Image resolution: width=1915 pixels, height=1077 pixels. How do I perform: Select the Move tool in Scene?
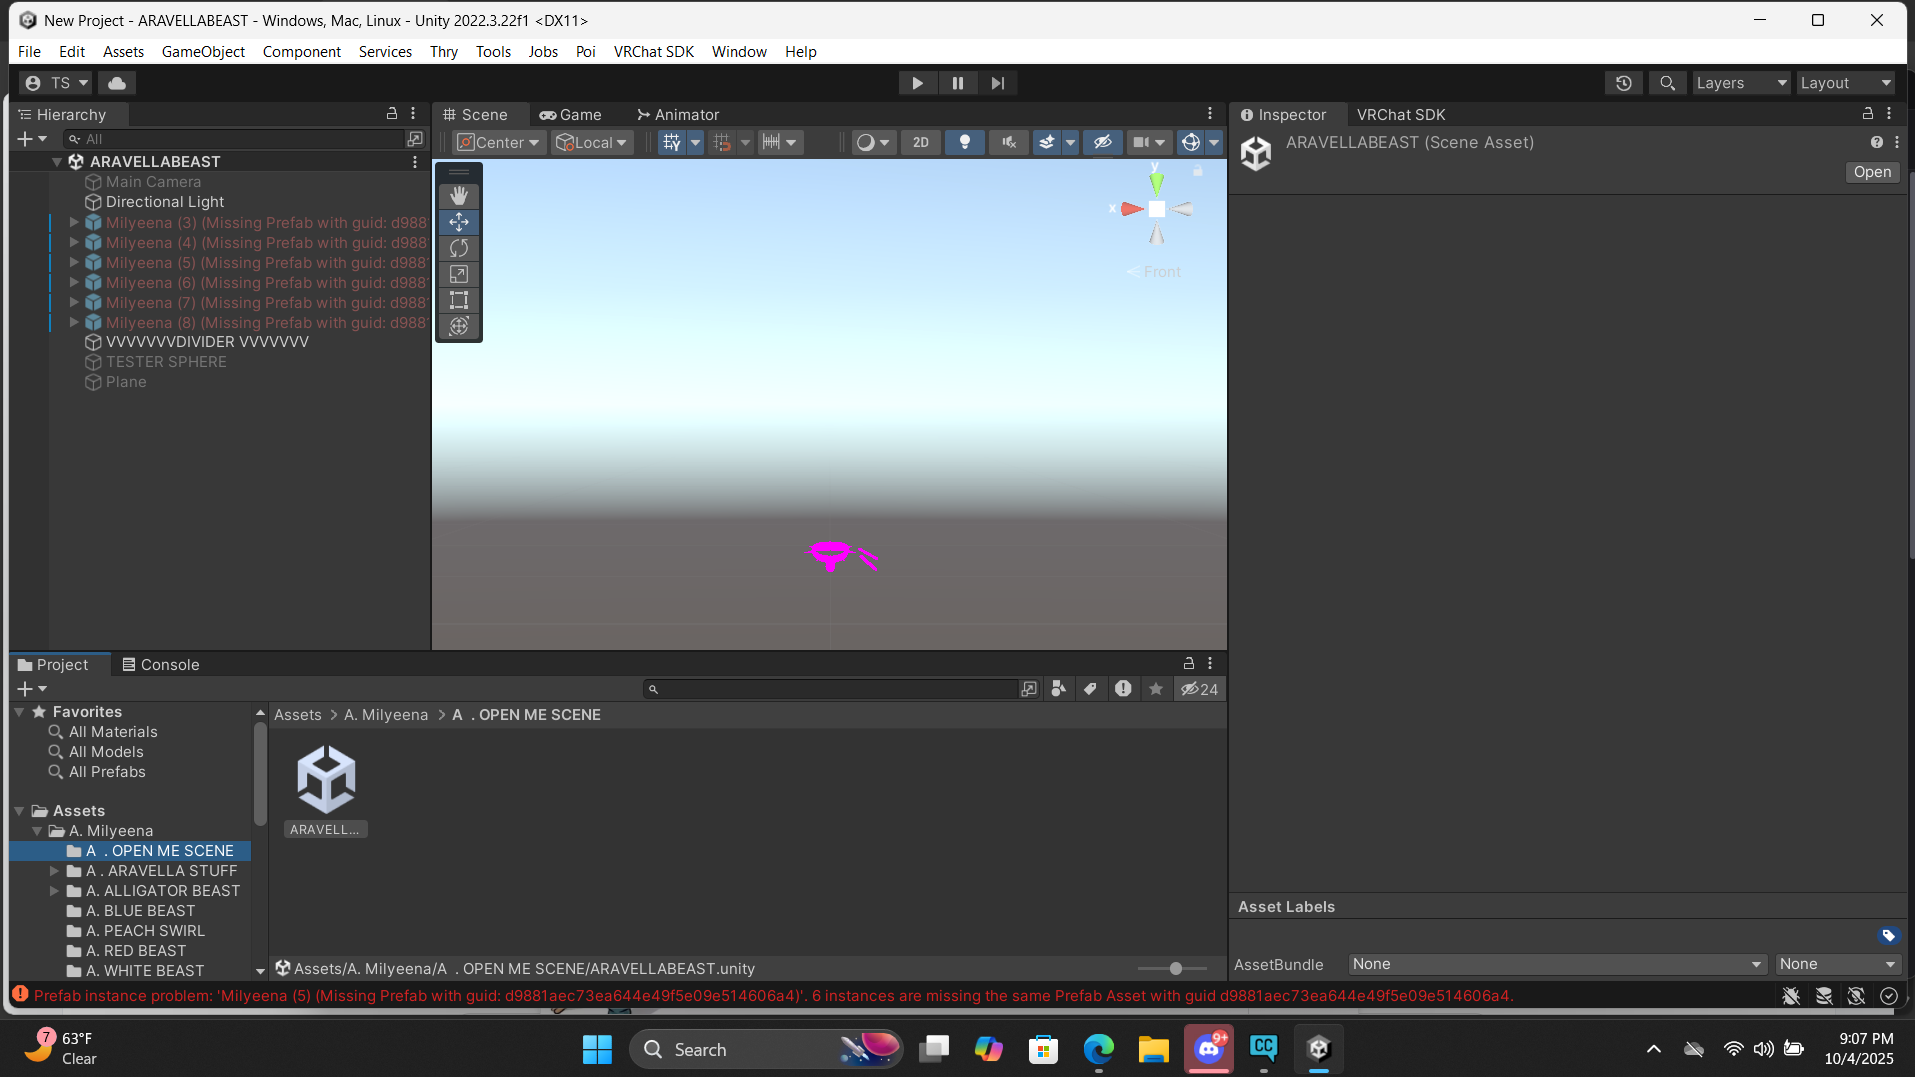459,222
